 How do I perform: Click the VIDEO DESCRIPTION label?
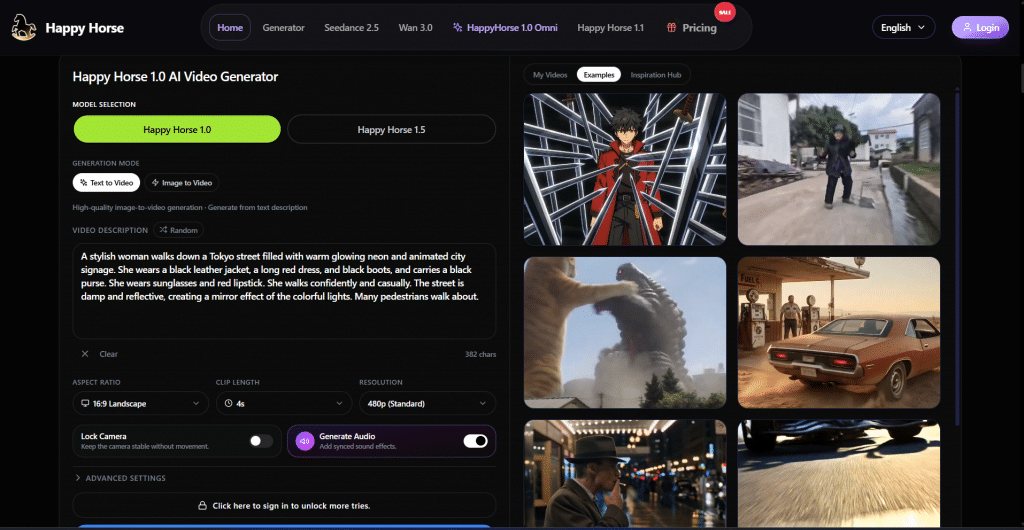pyautogui.click(x=110, y=230)
